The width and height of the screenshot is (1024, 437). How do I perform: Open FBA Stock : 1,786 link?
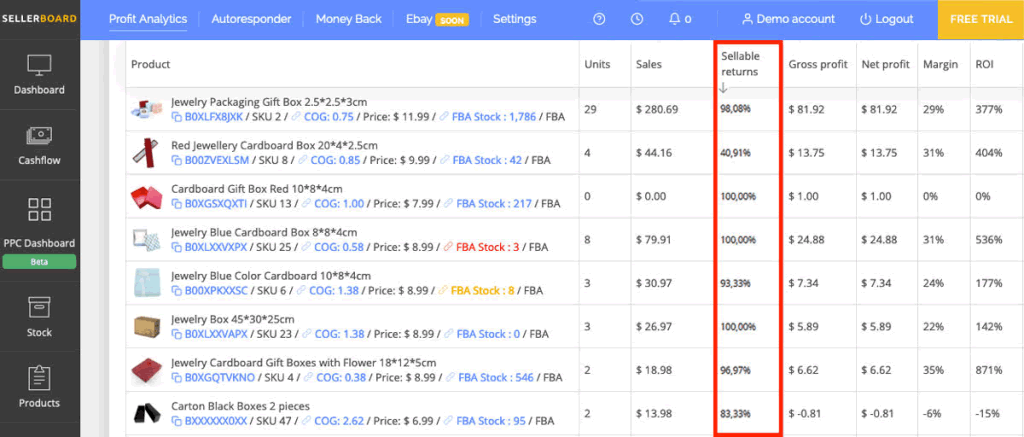(x=494, y=117)
